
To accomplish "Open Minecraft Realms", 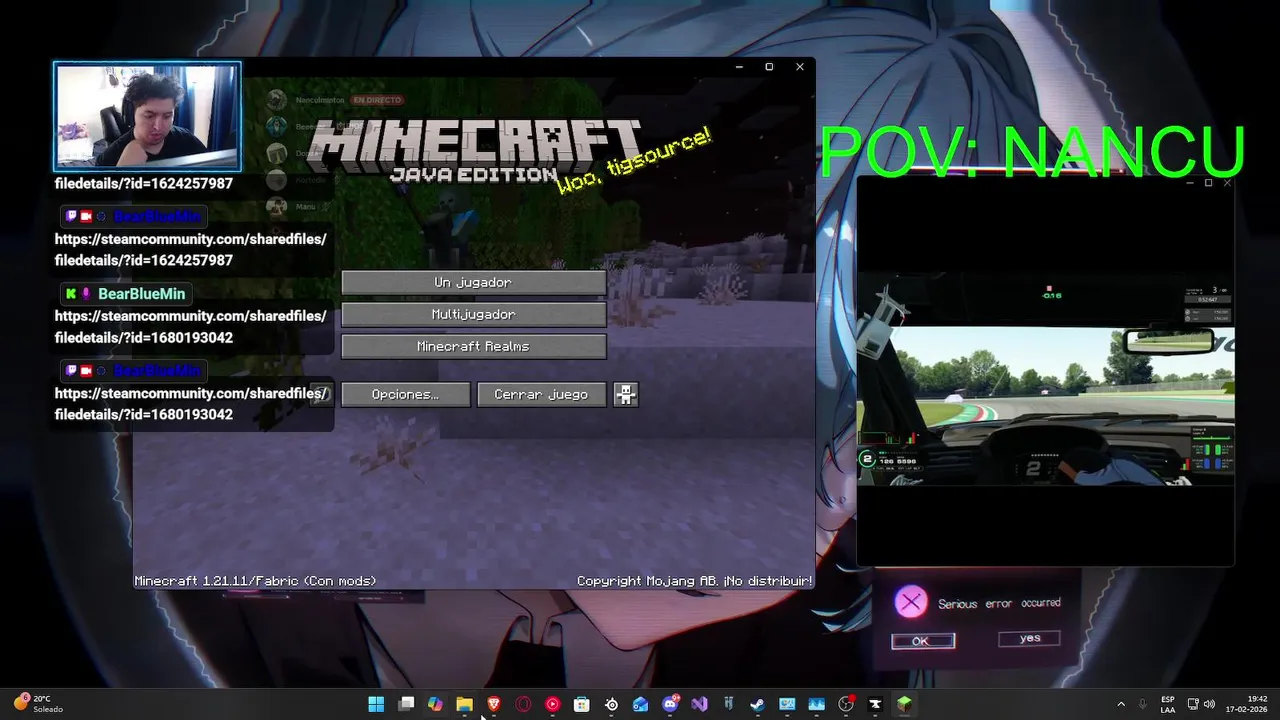I will [473, 346].
